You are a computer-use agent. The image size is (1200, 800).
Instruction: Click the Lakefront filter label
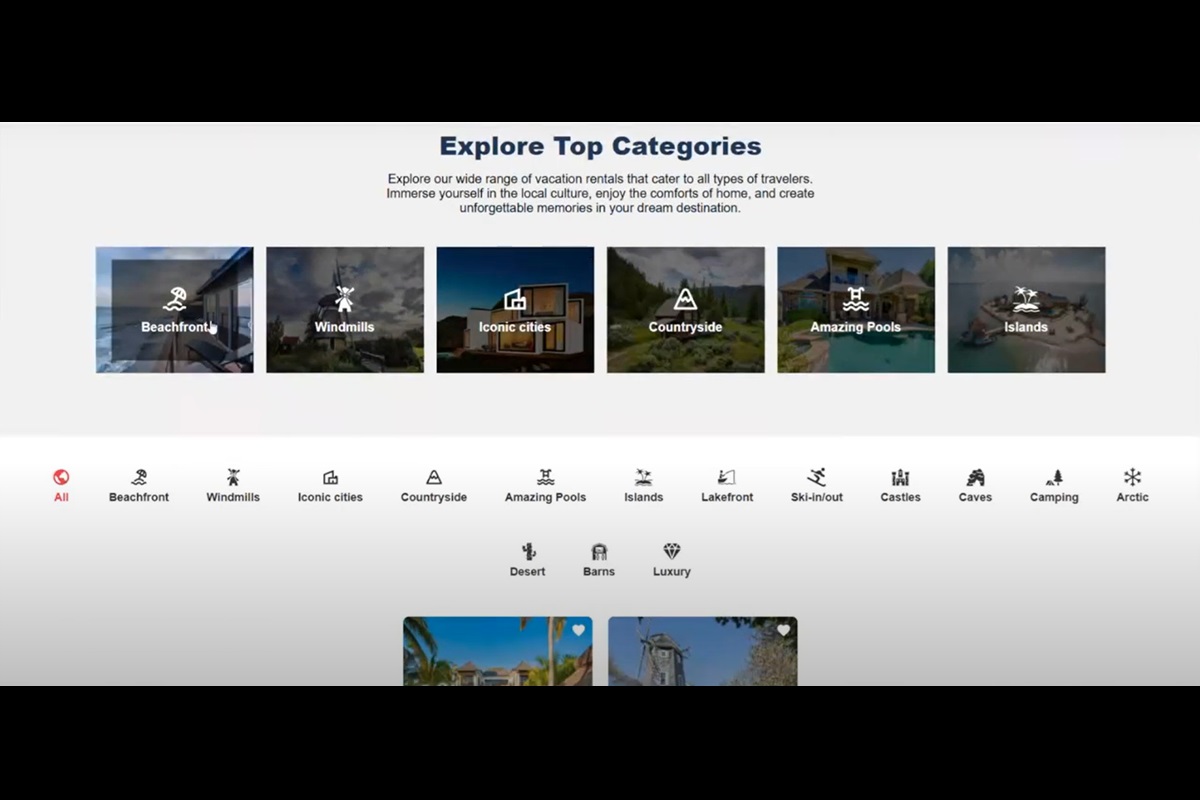click(727, 497)
